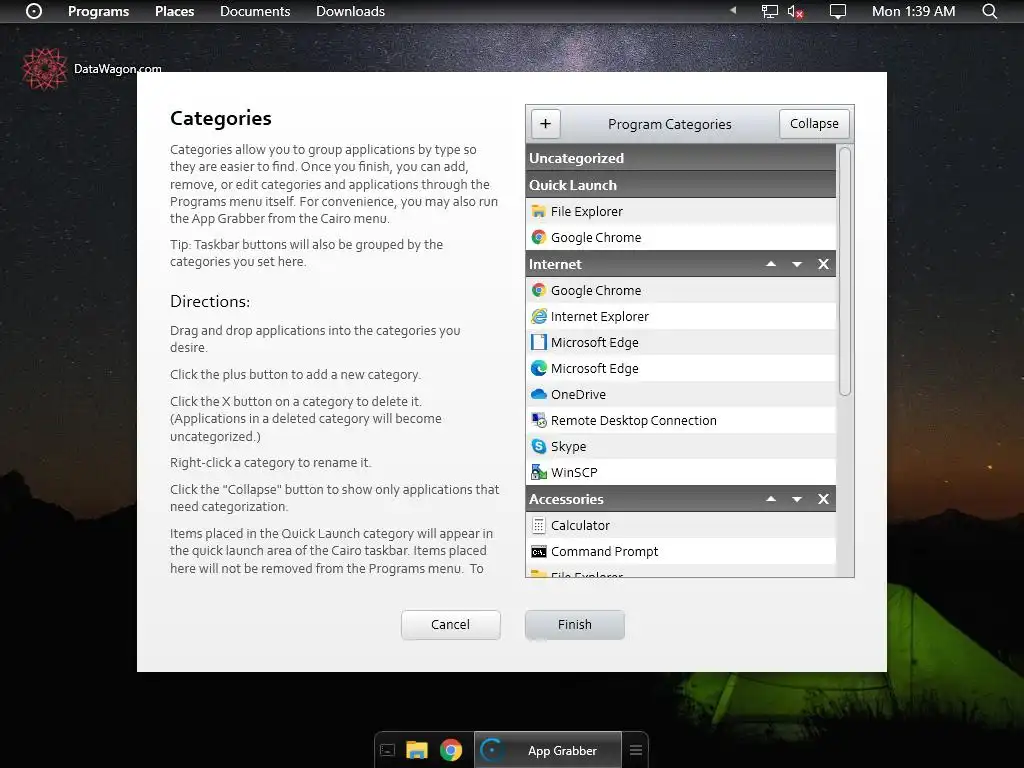Select the Uncategorized category header
Viewport: 1024px width, 768px height.
tap(680, 158)
